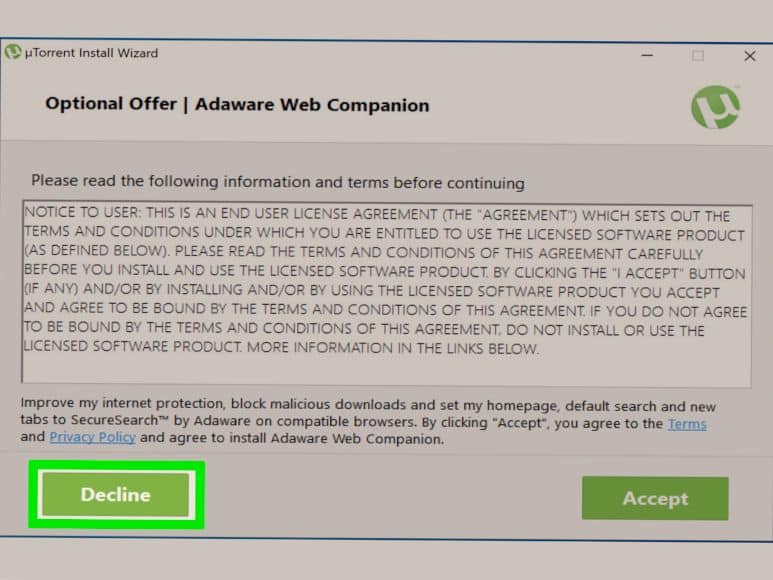
Task: Click the 'Please read the following information' label
Action: click(278, 182)
